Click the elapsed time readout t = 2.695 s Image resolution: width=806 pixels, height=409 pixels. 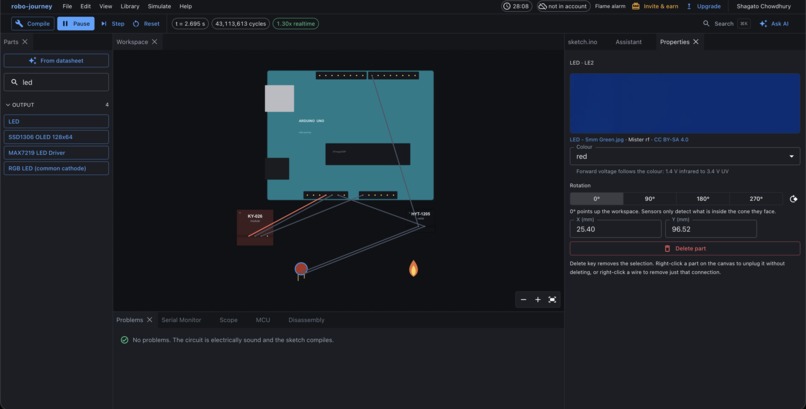pyautogui.click(x=190, y=24)
